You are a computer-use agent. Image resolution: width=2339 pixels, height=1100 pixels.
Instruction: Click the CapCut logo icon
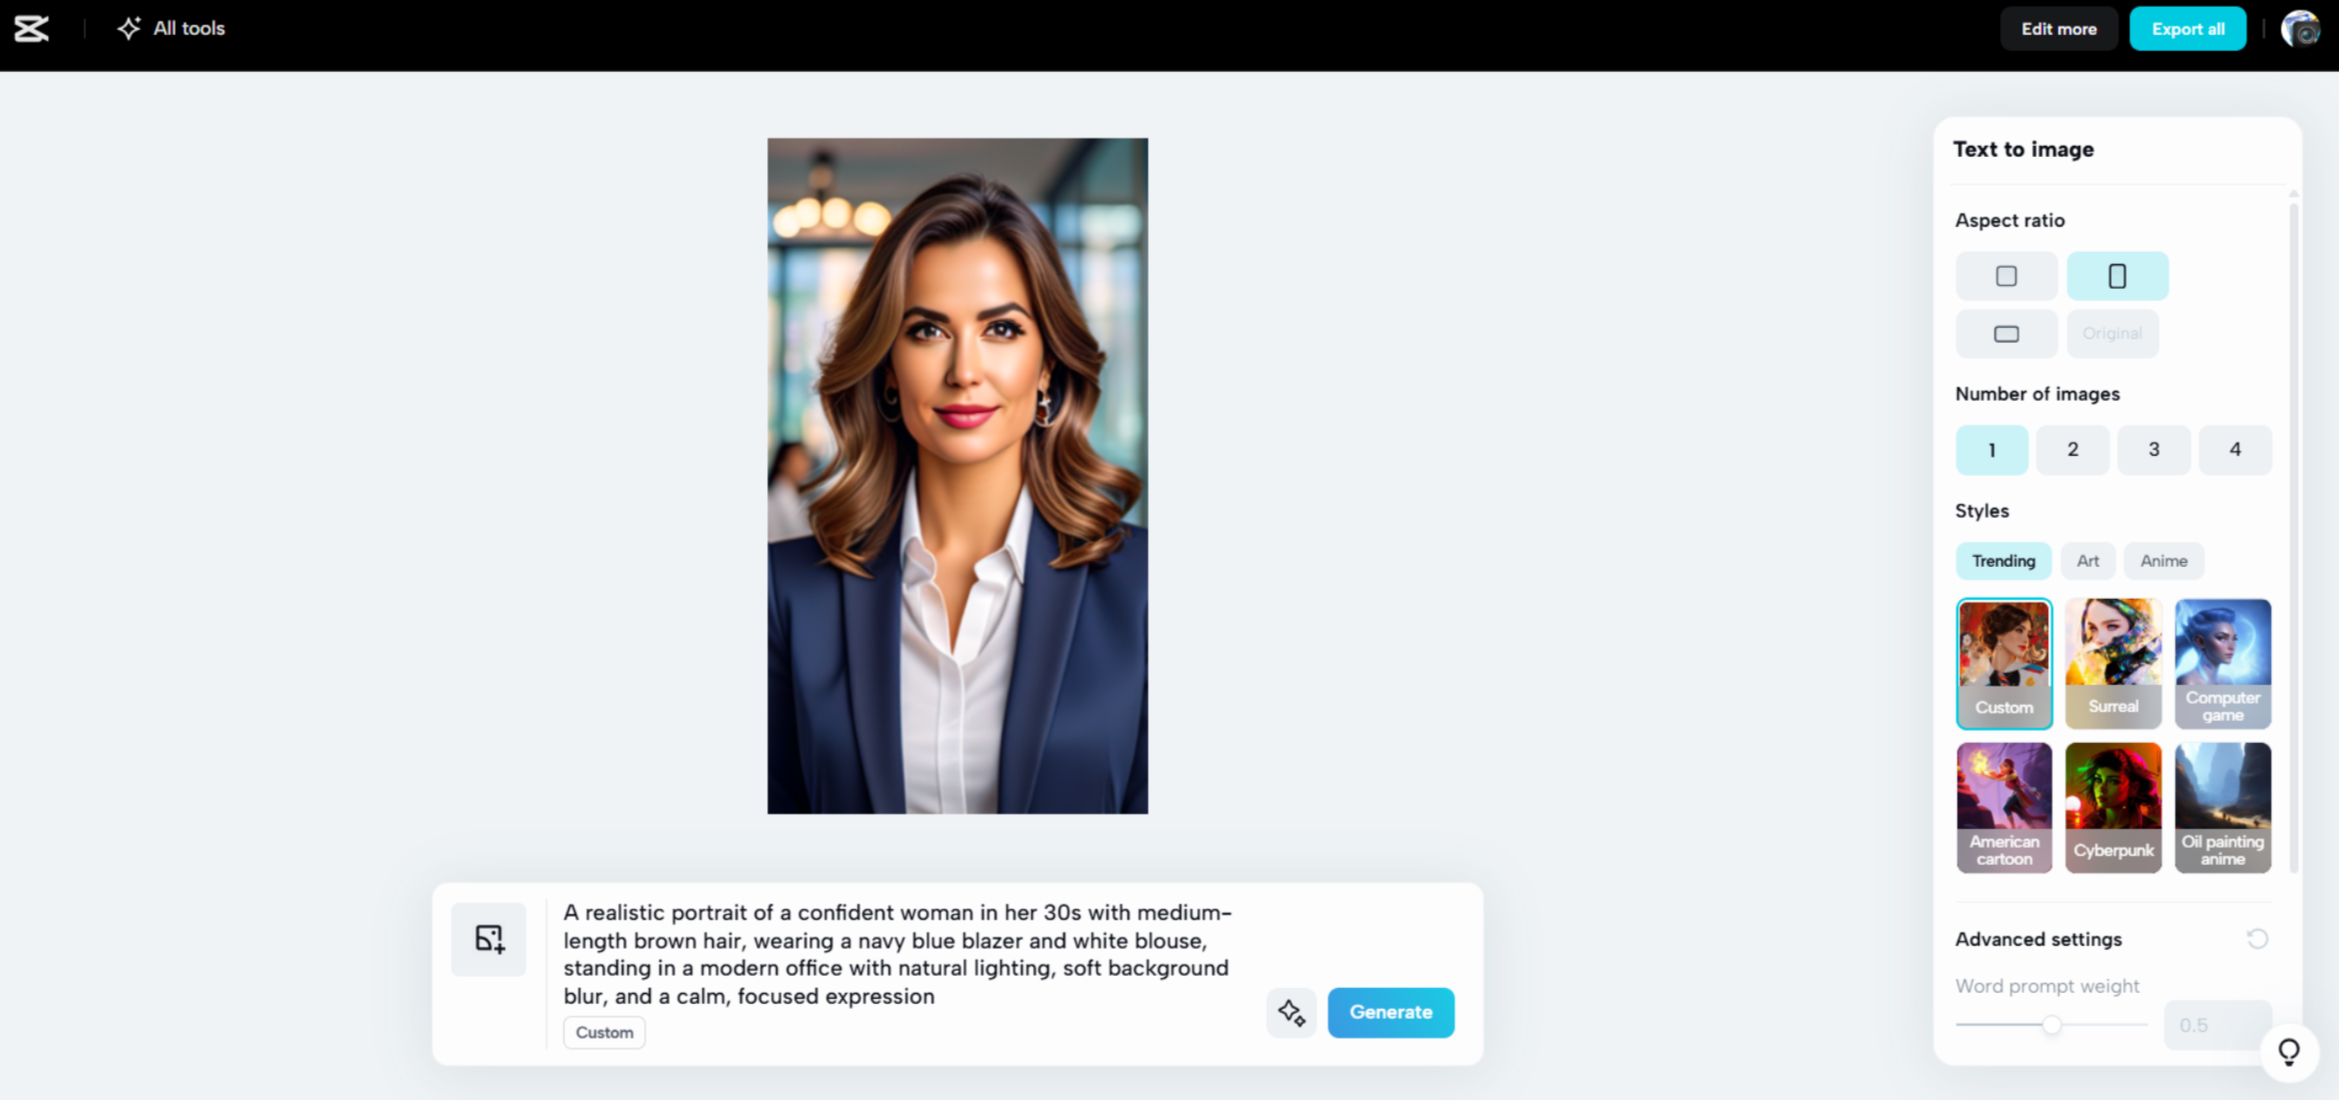click(x=31, y=28)
